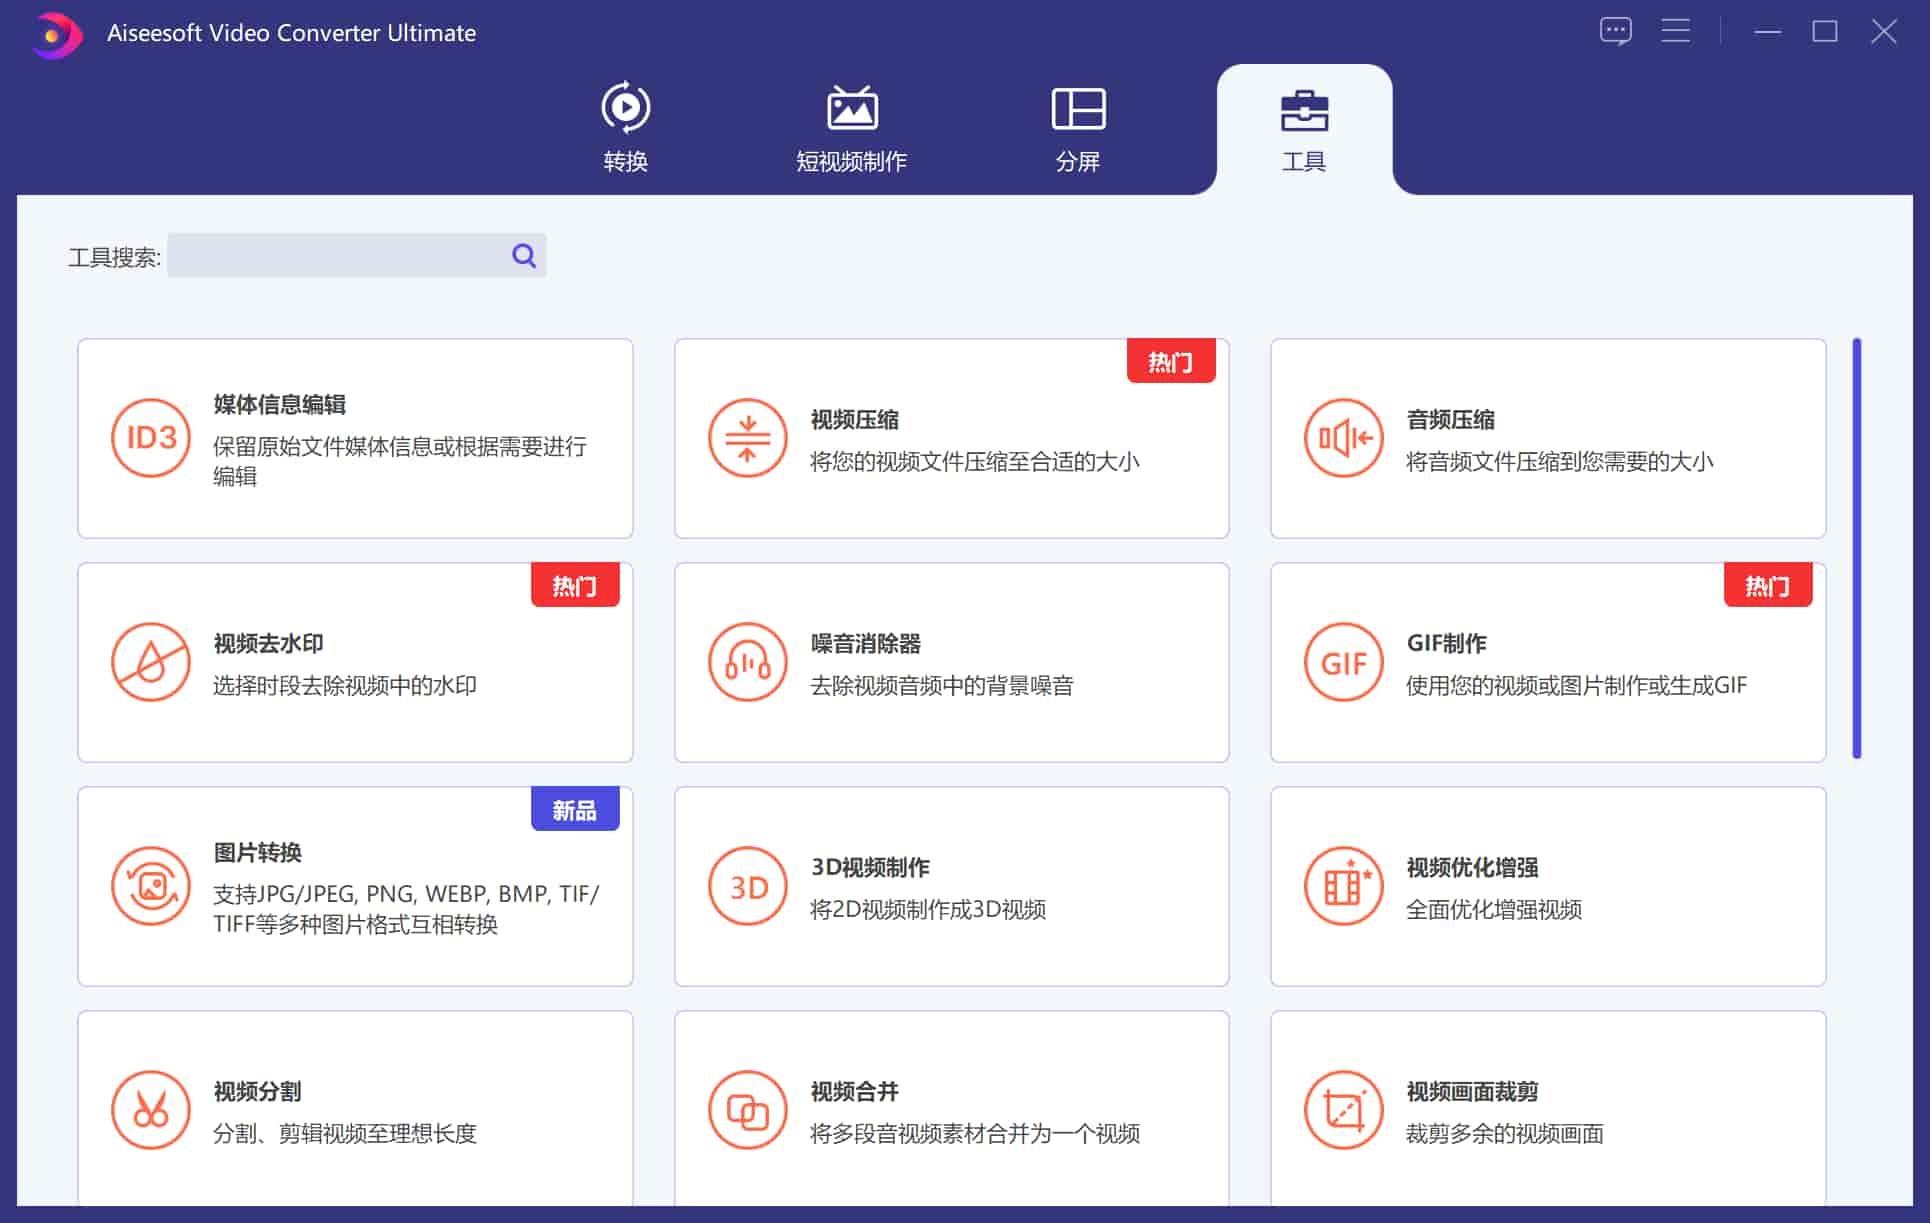Click description 裁剪多余的视频画面
Viewport: 1930px width, 1223px height.
[x=1505, y=1133]
